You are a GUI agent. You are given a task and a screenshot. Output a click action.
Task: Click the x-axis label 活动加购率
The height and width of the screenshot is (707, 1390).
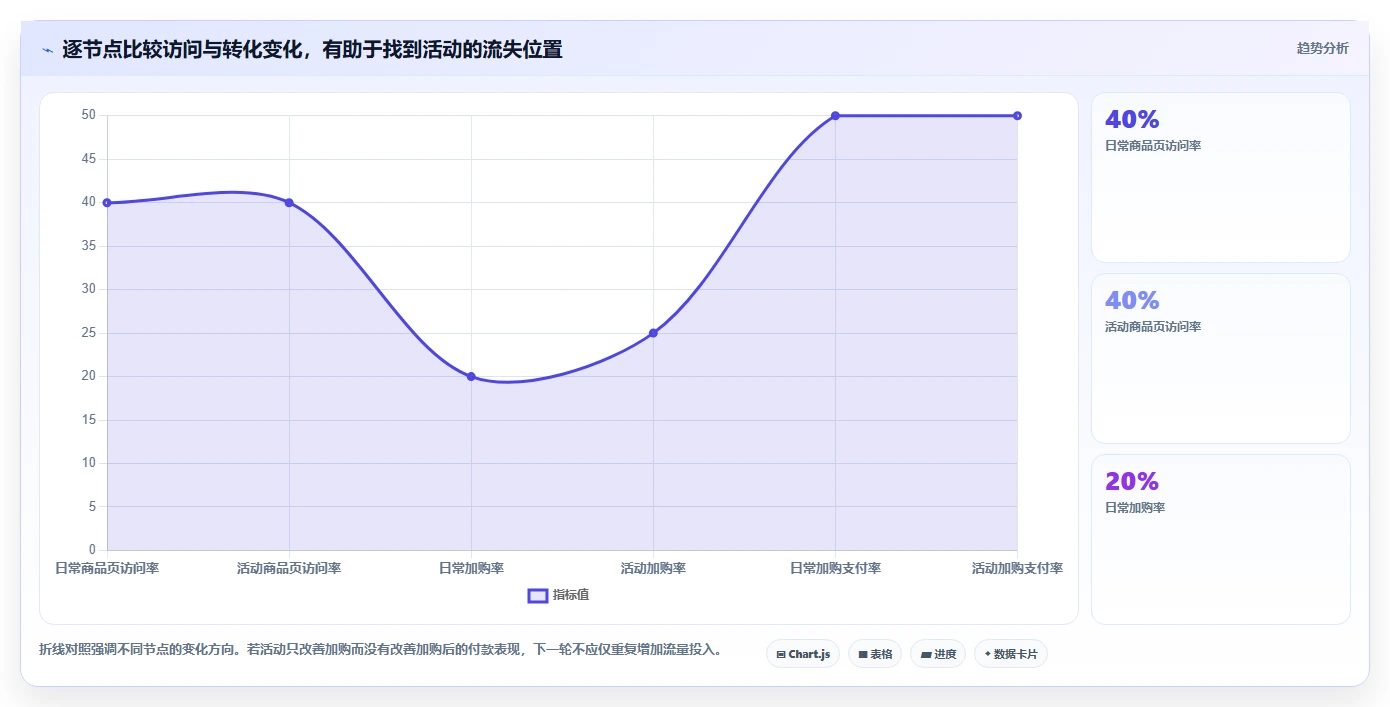click(653, 568)
